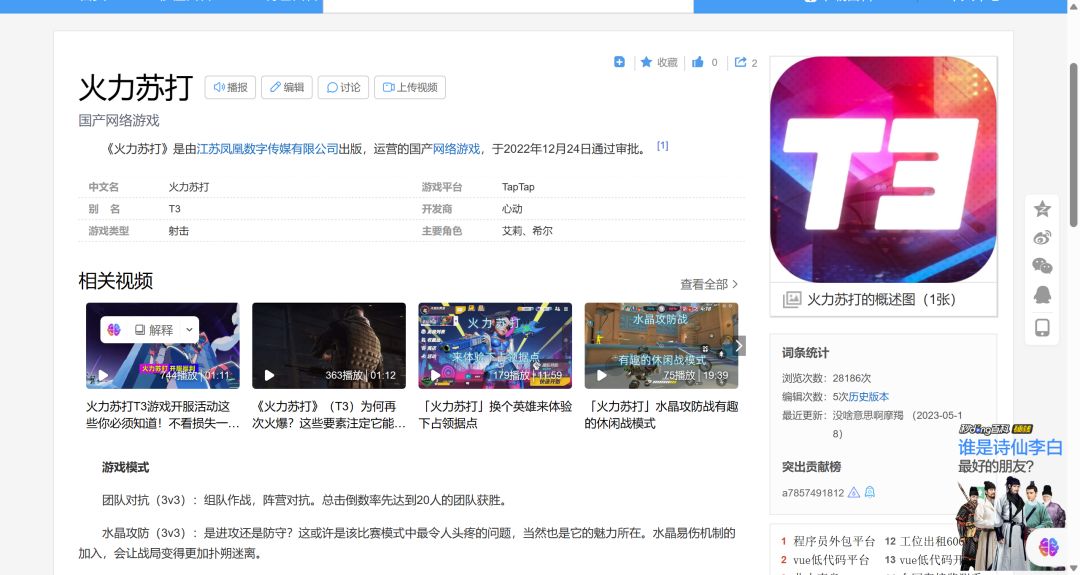Click the speaker icon in the 播报 button
The width and height of the screenshot is (1080, 575).
click(x=219, y=87)
